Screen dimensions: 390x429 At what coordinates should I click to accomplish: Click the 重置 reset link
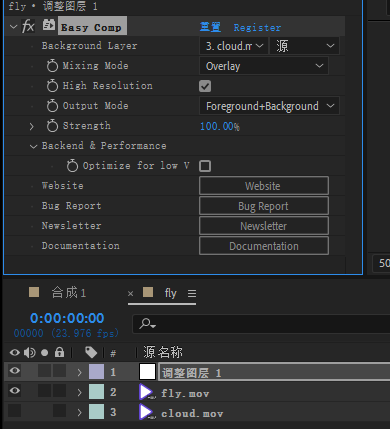coord(210,27)
